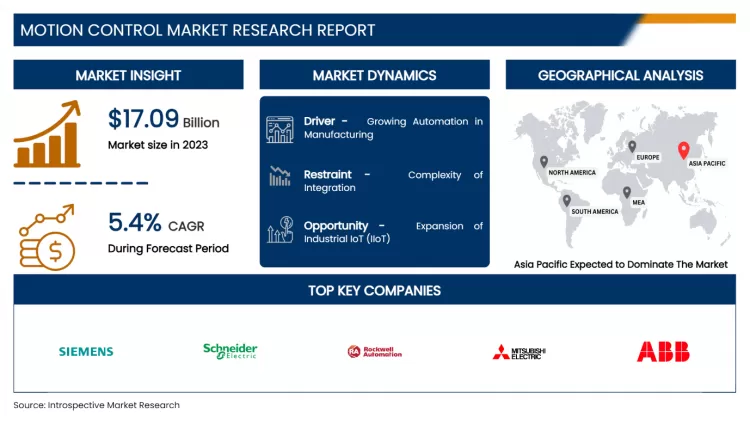Click the 5.4% CAGR value
This screenshot has width=750, height=425.
click(x=156, y=222)
